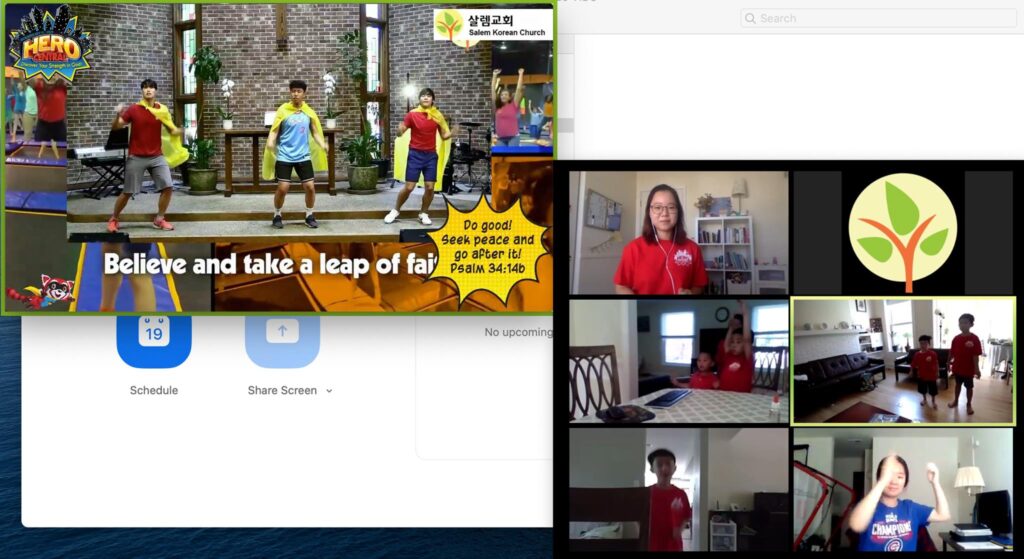Click the Salem Korean Church logo banner
This screenshot has width=1024, height=559.
[x=493, y=25]
